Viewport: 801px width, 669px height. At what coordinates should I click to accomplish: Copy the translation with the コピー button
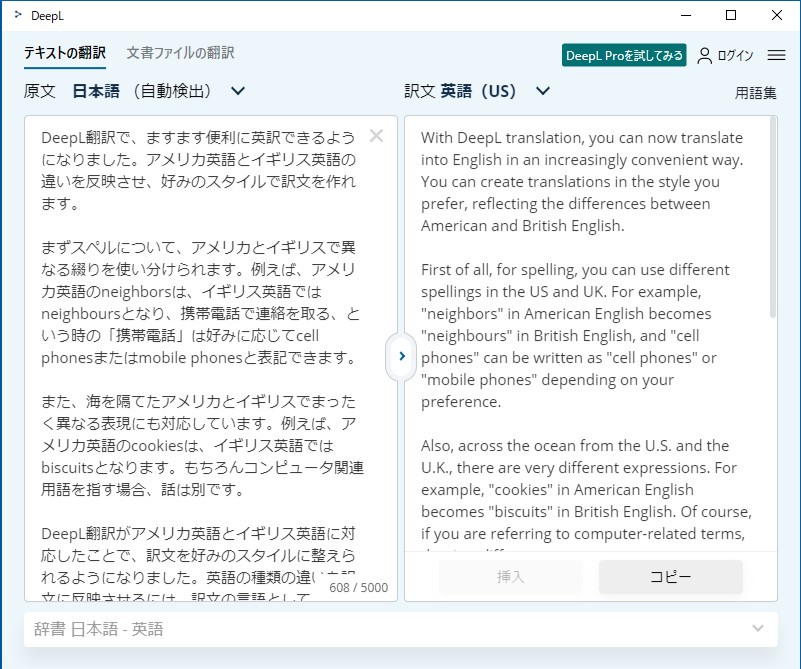click(670, 577)
